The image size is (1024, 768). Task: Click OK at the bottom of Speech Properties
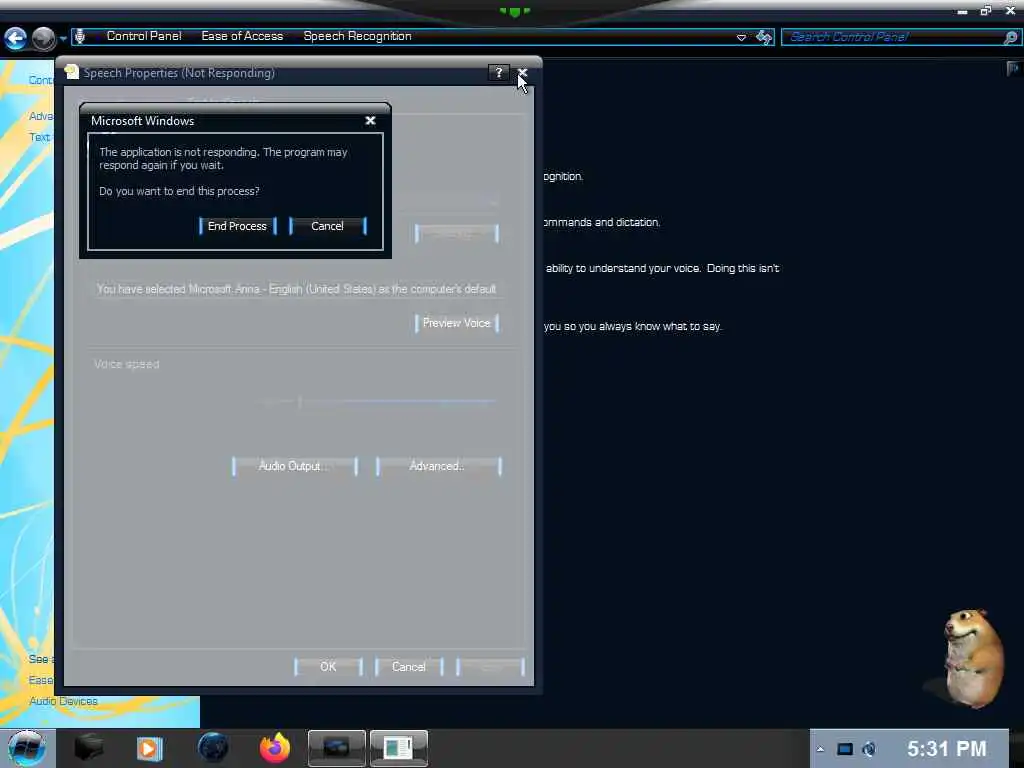tap(328, 667)
